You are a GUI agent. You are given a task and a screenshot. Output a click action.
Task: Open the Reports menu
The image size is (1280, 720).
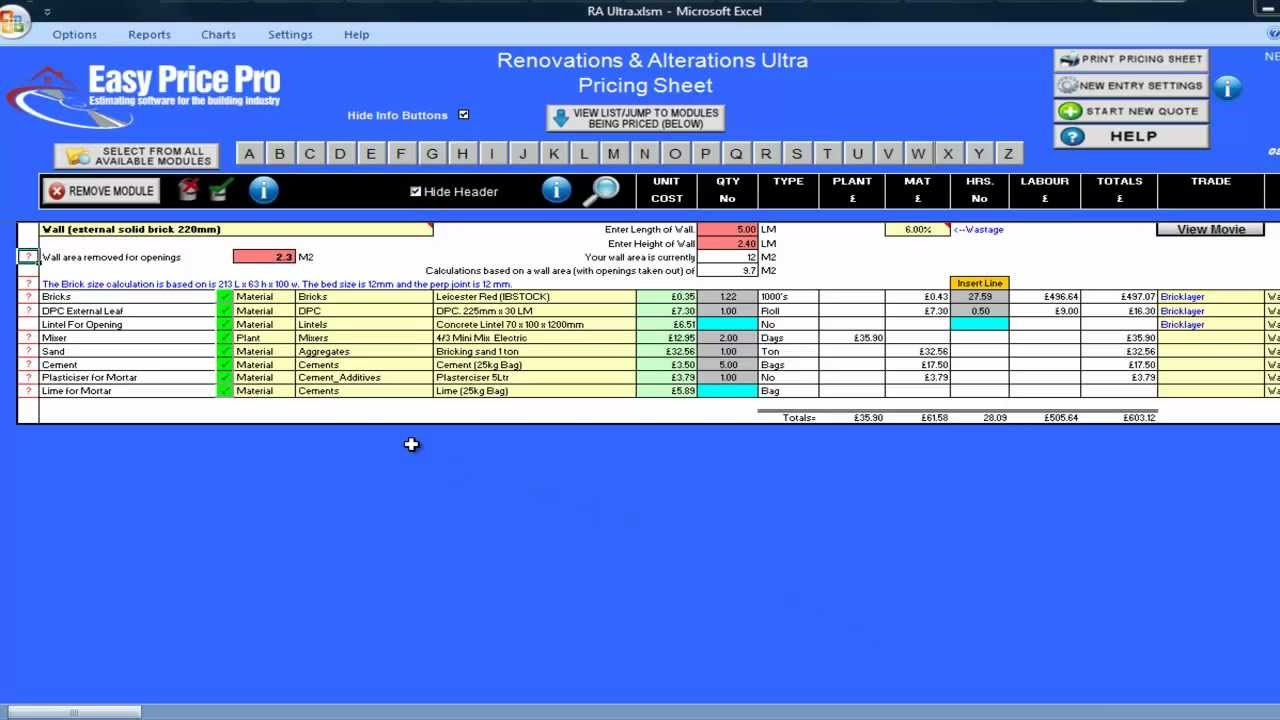pos(149,34)
